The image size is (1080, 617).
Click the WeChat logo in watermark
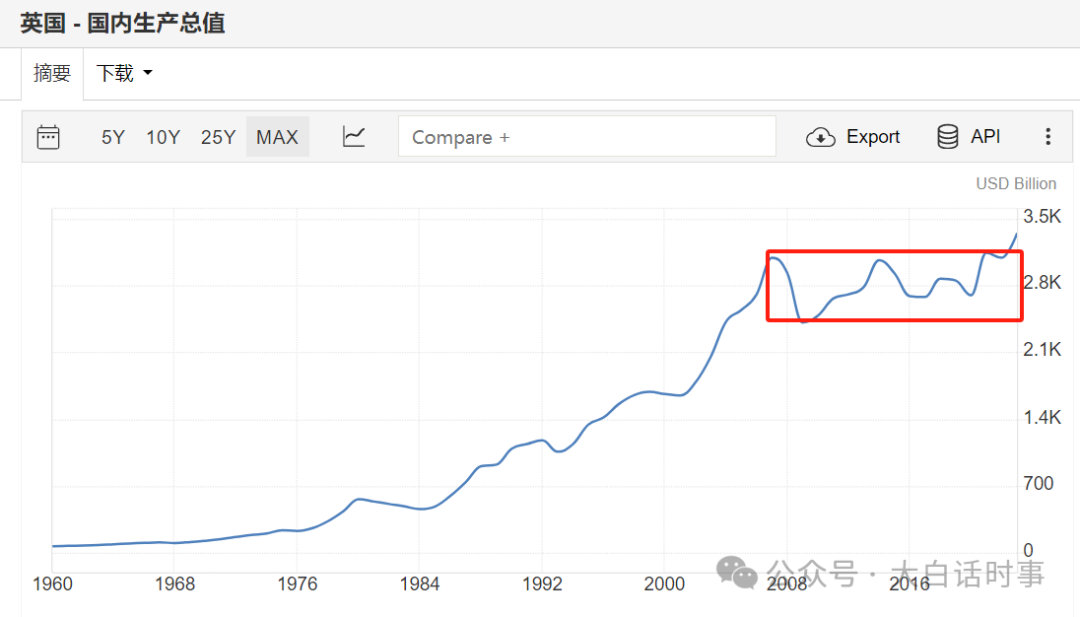click(740, 573)
